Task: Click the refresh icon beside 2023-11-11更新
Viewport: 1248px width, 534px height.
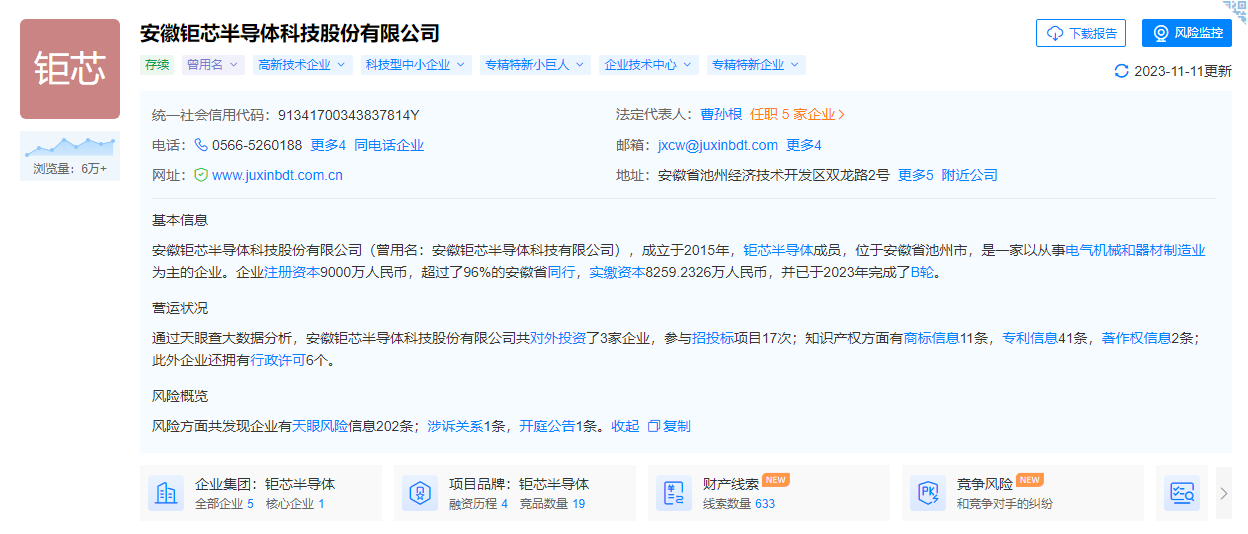Action: click(1121, 71)
